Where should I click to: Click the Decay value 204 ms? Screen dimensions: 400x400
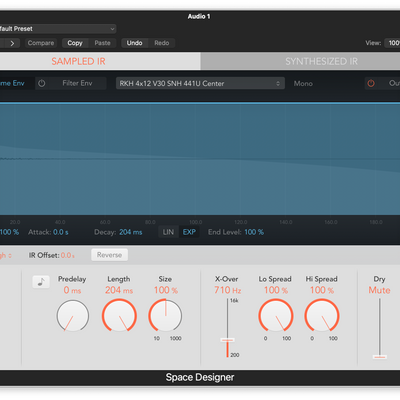coord(131,232)
